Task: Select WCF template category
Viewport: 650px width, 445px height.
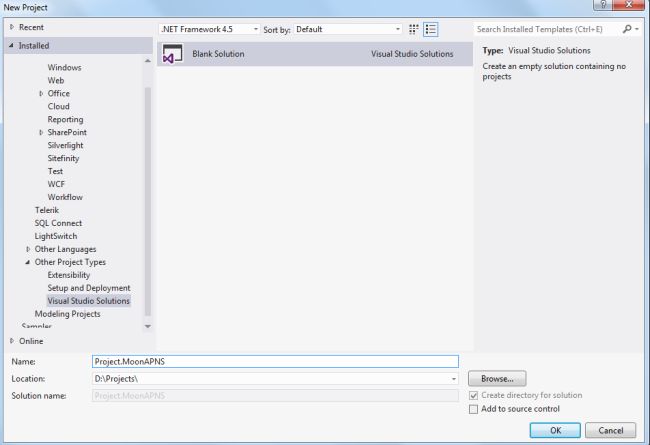Action: (56, 184)
